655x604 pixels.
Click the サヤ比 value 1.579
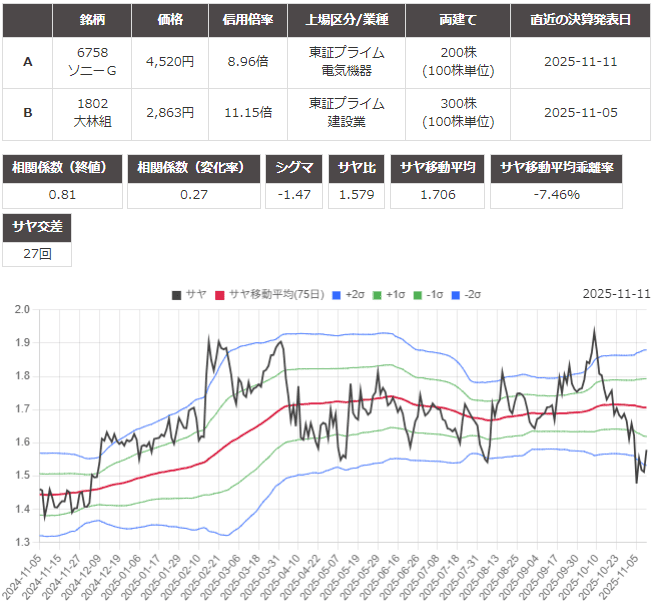click(357, 194)
